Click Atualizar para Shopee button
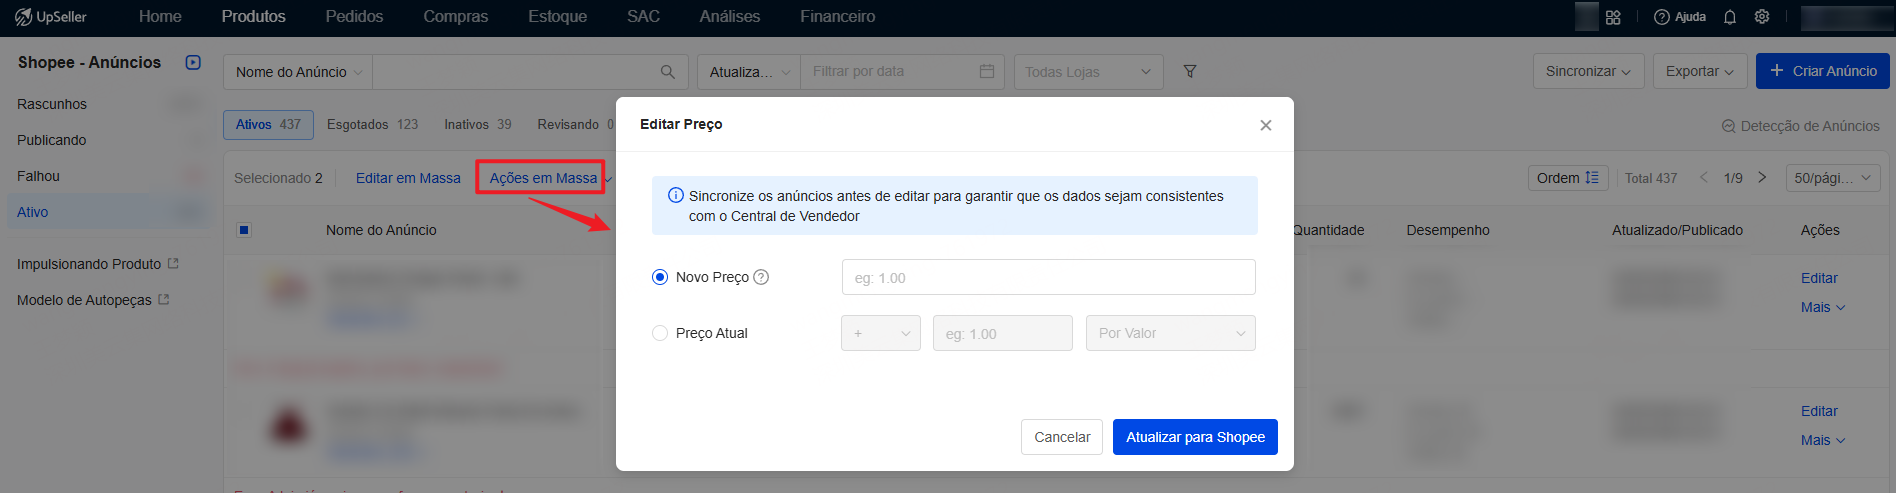 point(1195,437)
